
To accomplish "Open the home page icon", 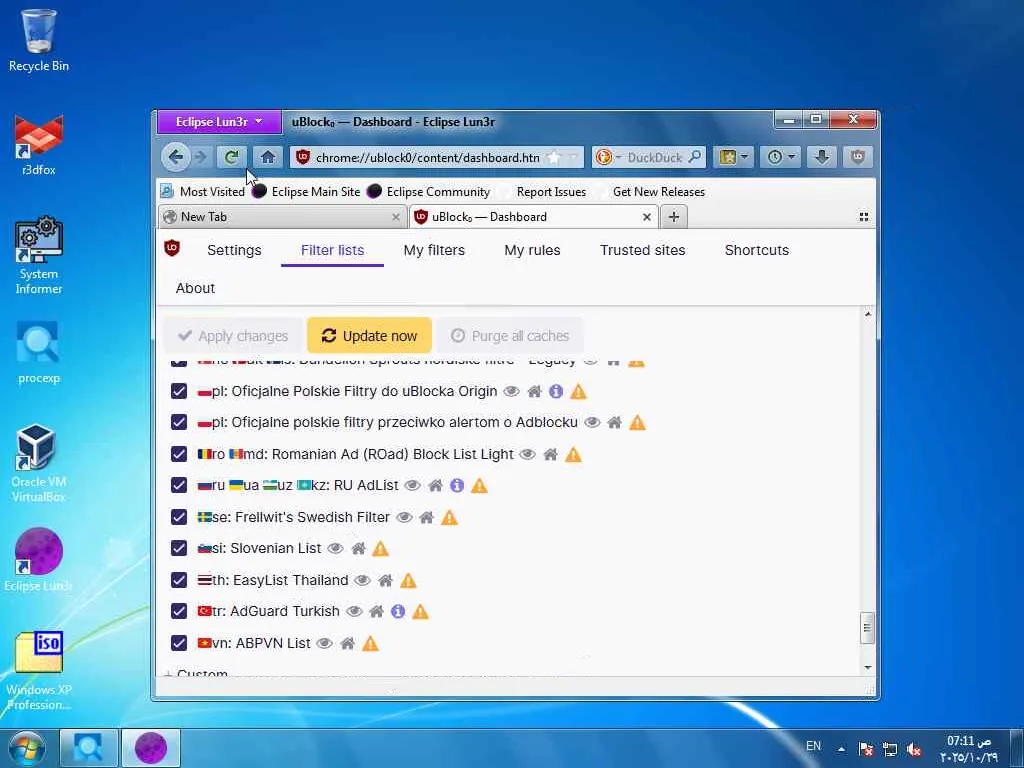I will click(268, 157).
